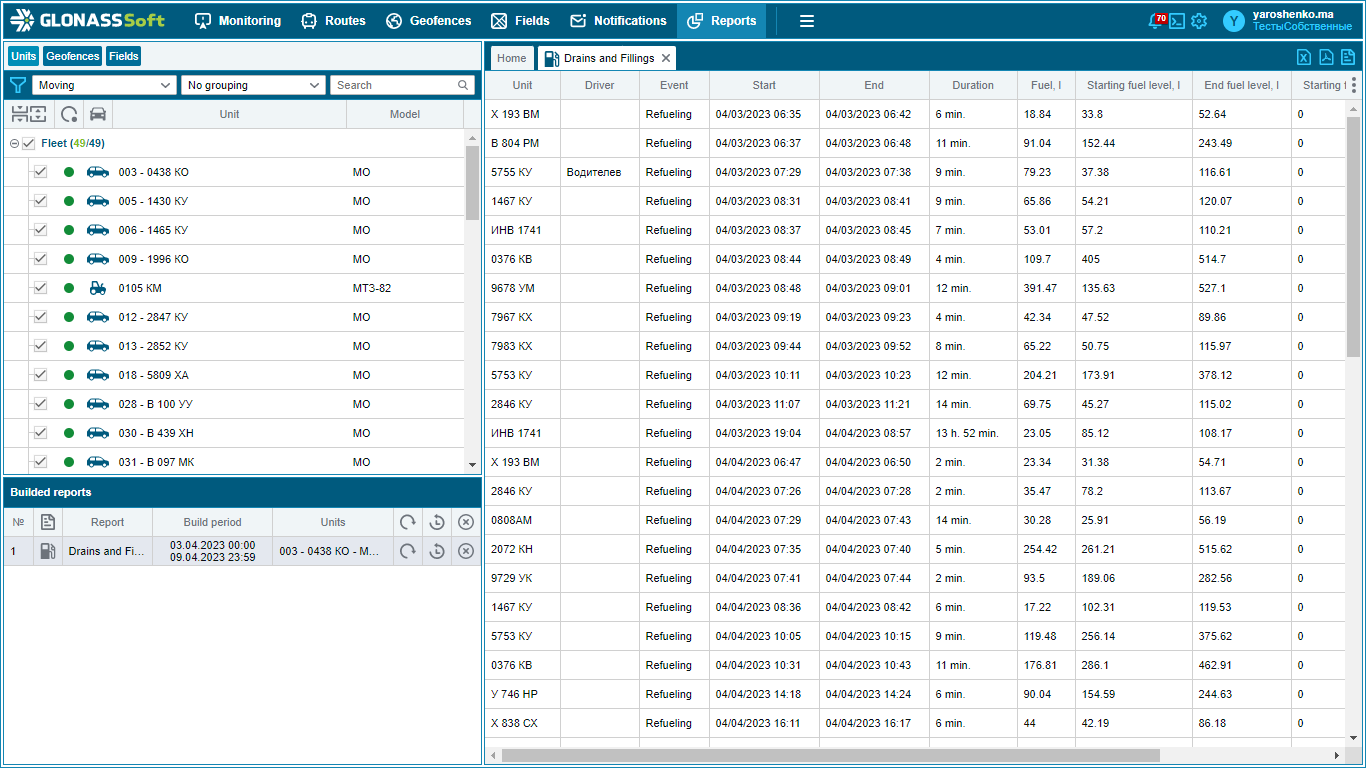Click the report table horizontal scrollbar
Viewport: 1366px width, 768px height.
[830, 755]
